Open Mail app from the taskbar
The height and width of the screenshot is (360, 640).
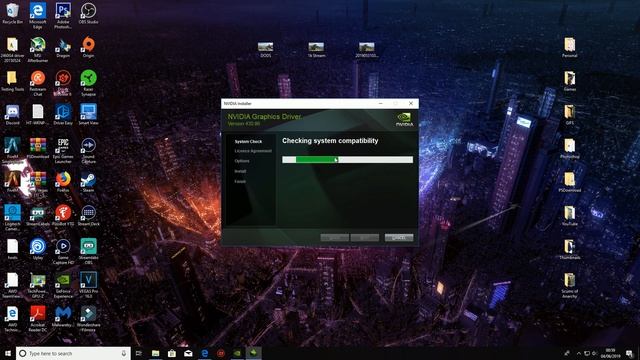click(188, 353)
